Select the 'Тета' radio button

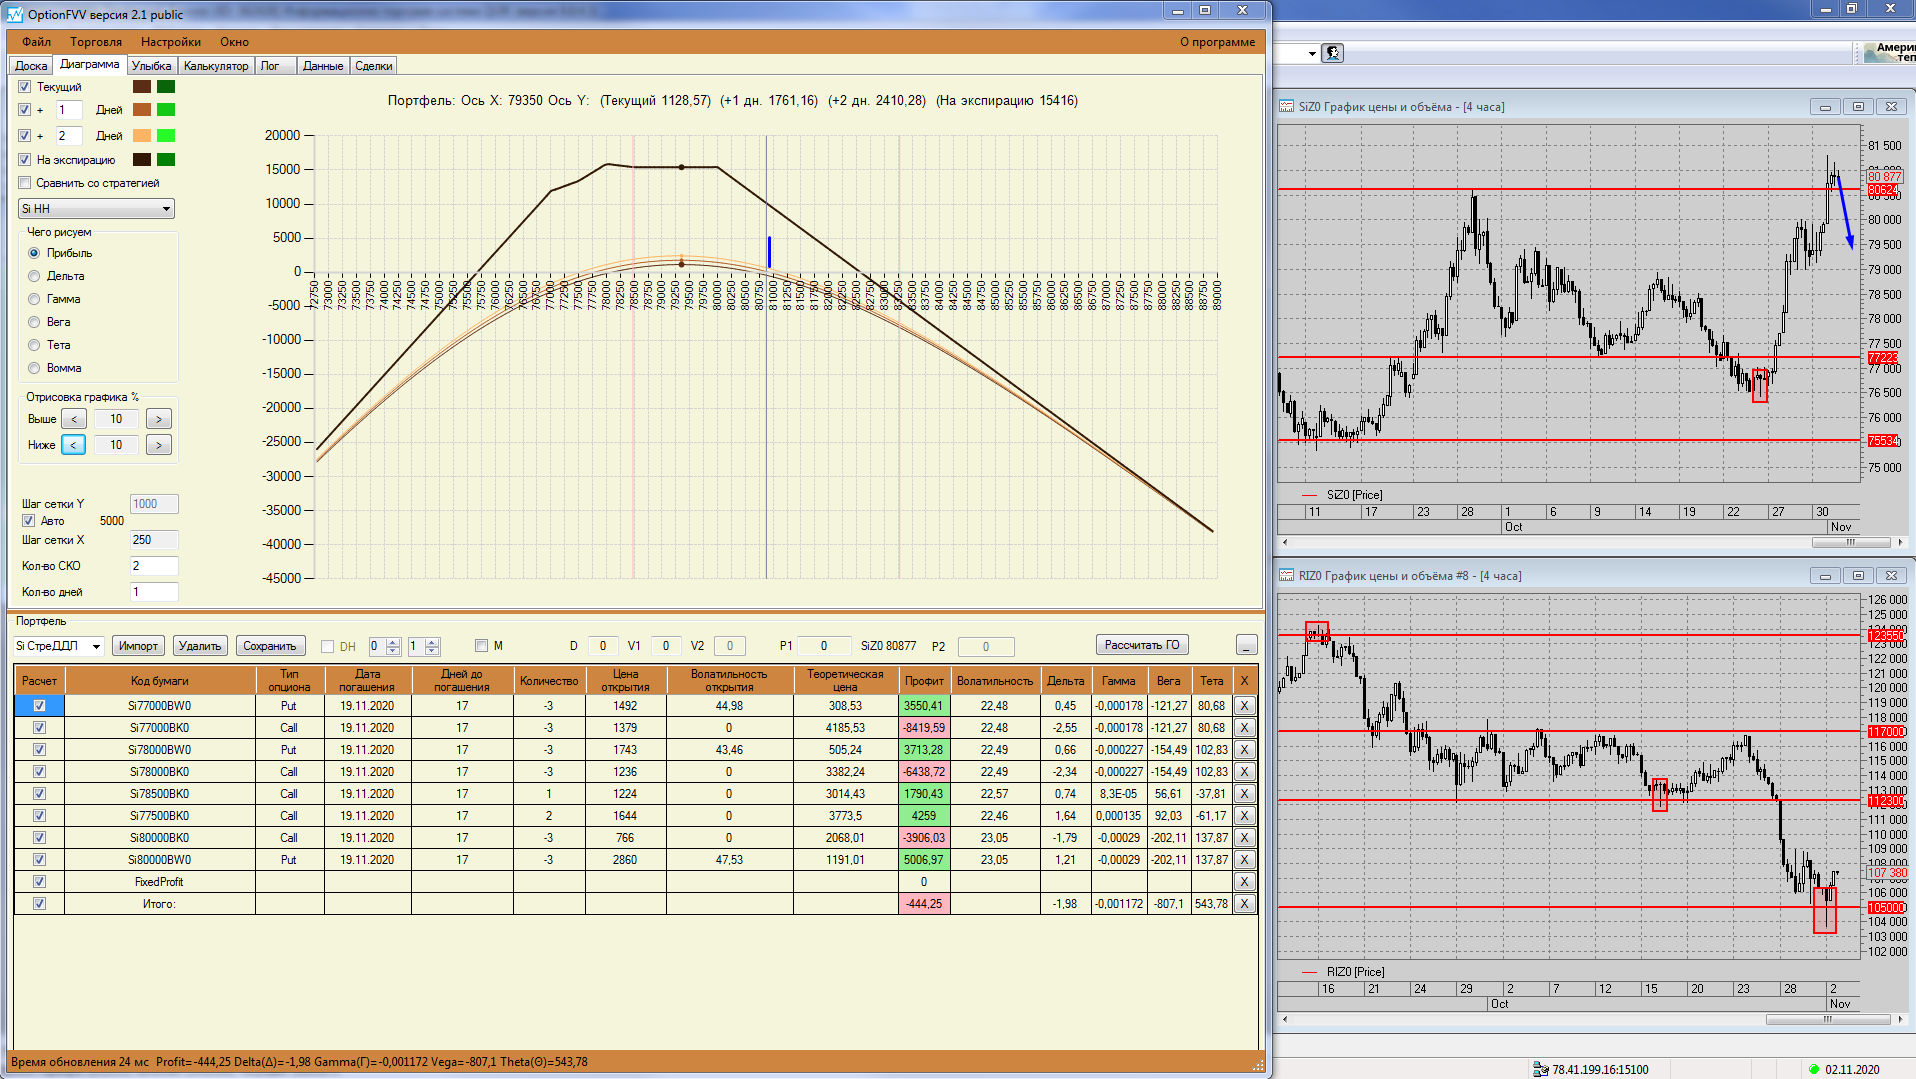point(34,345)
